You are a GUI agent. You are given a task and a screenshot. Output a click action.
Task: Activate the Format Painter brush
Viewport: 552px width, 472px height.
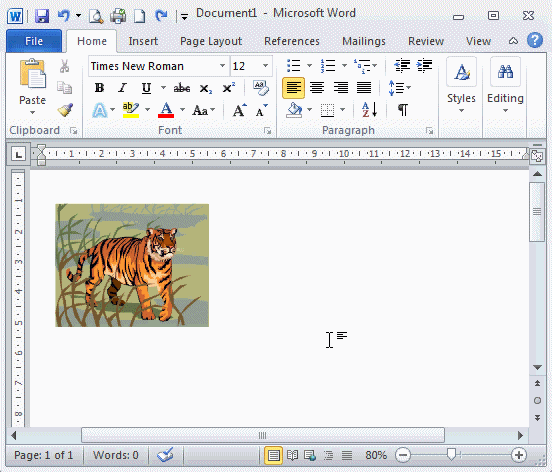click(x=65, y=110)
